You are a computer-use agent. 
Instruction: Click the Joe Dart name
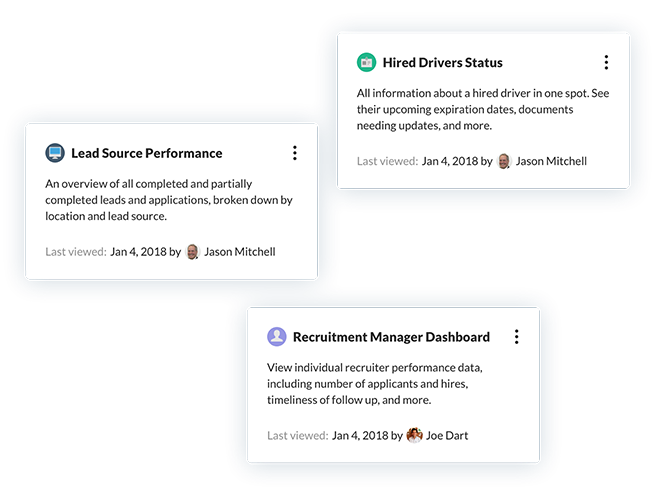click(x=447, y=436)
